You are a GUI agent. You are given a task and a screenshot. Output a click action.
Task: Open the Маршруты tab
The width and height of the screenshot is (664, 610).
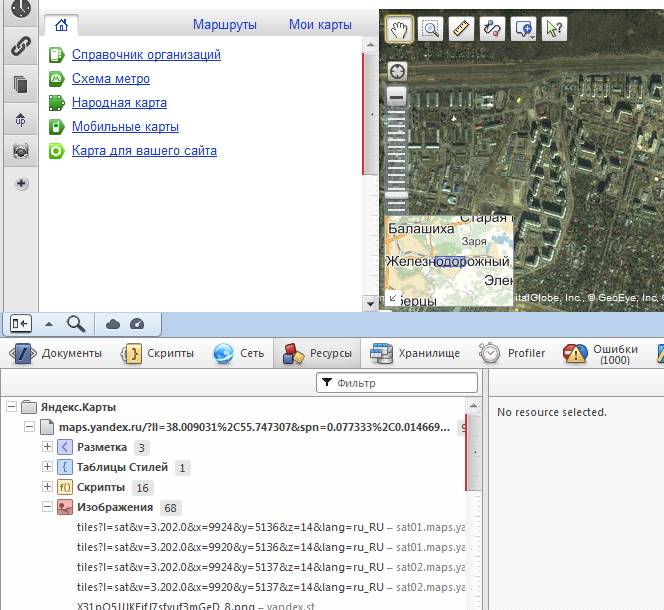[224, 24]
